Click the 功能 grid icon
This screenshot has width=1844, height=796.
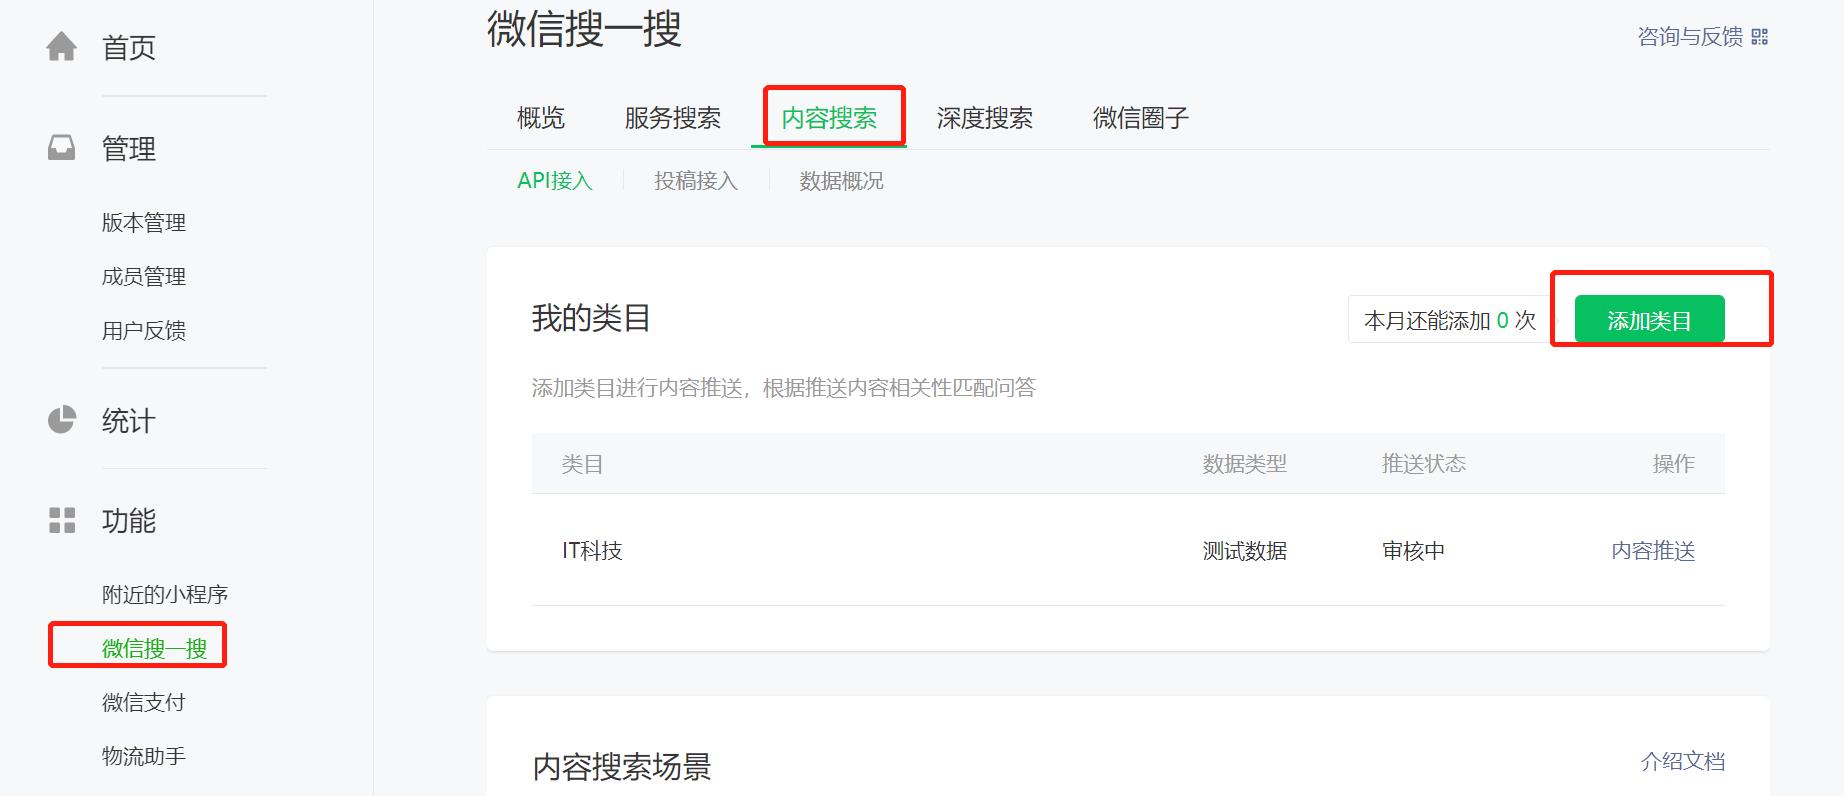[62, 520]
